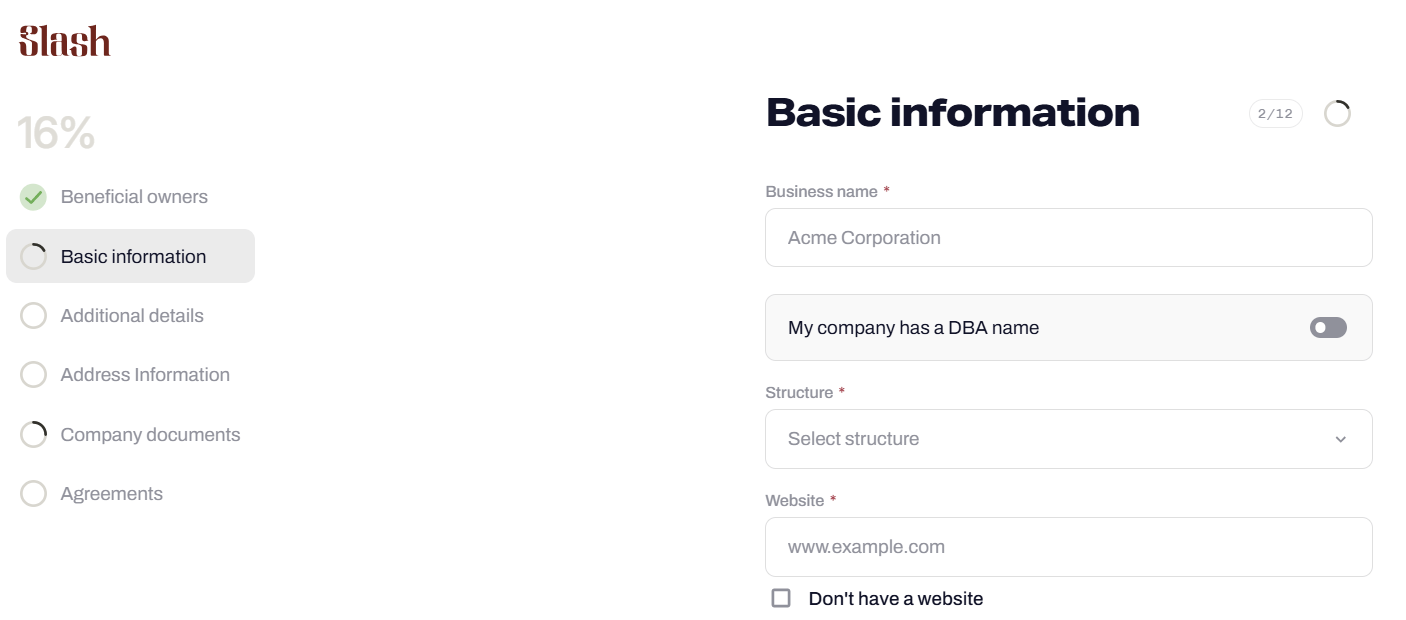Enable the DBA name toggle switch

click(x=1328, y=328)
